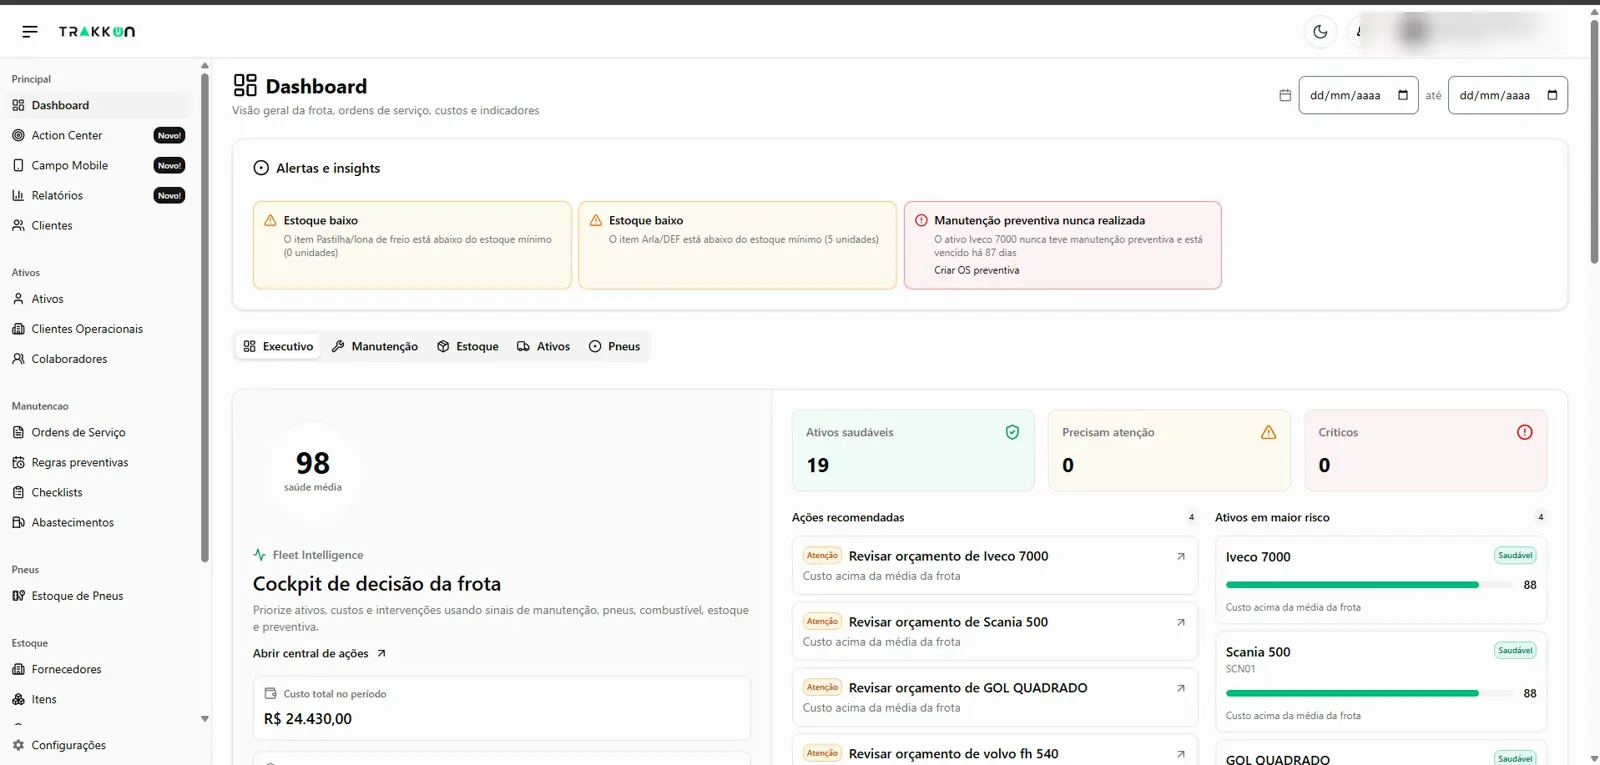Open the Ativos page from the sidebar
The height and width of the screenshot is (765, 1600).
[x=98, y=299]
